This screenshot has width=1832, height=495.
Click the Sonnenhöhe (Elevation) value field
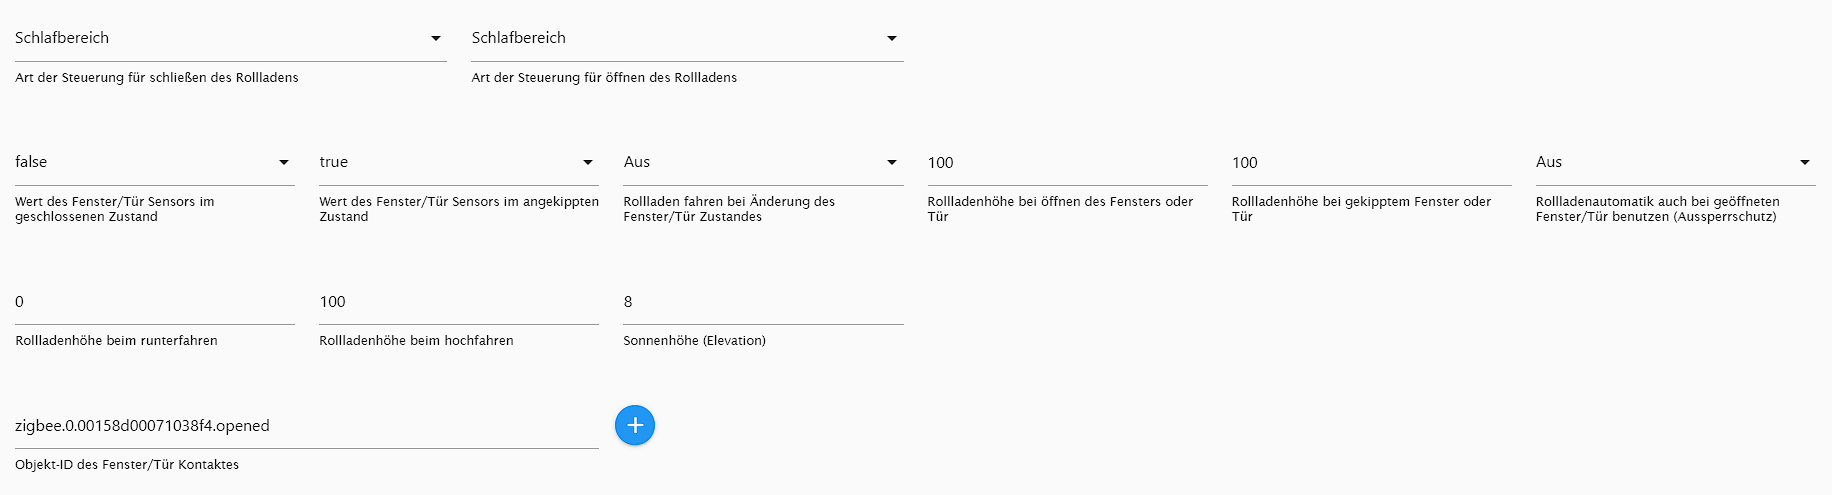tap(763, 302)
